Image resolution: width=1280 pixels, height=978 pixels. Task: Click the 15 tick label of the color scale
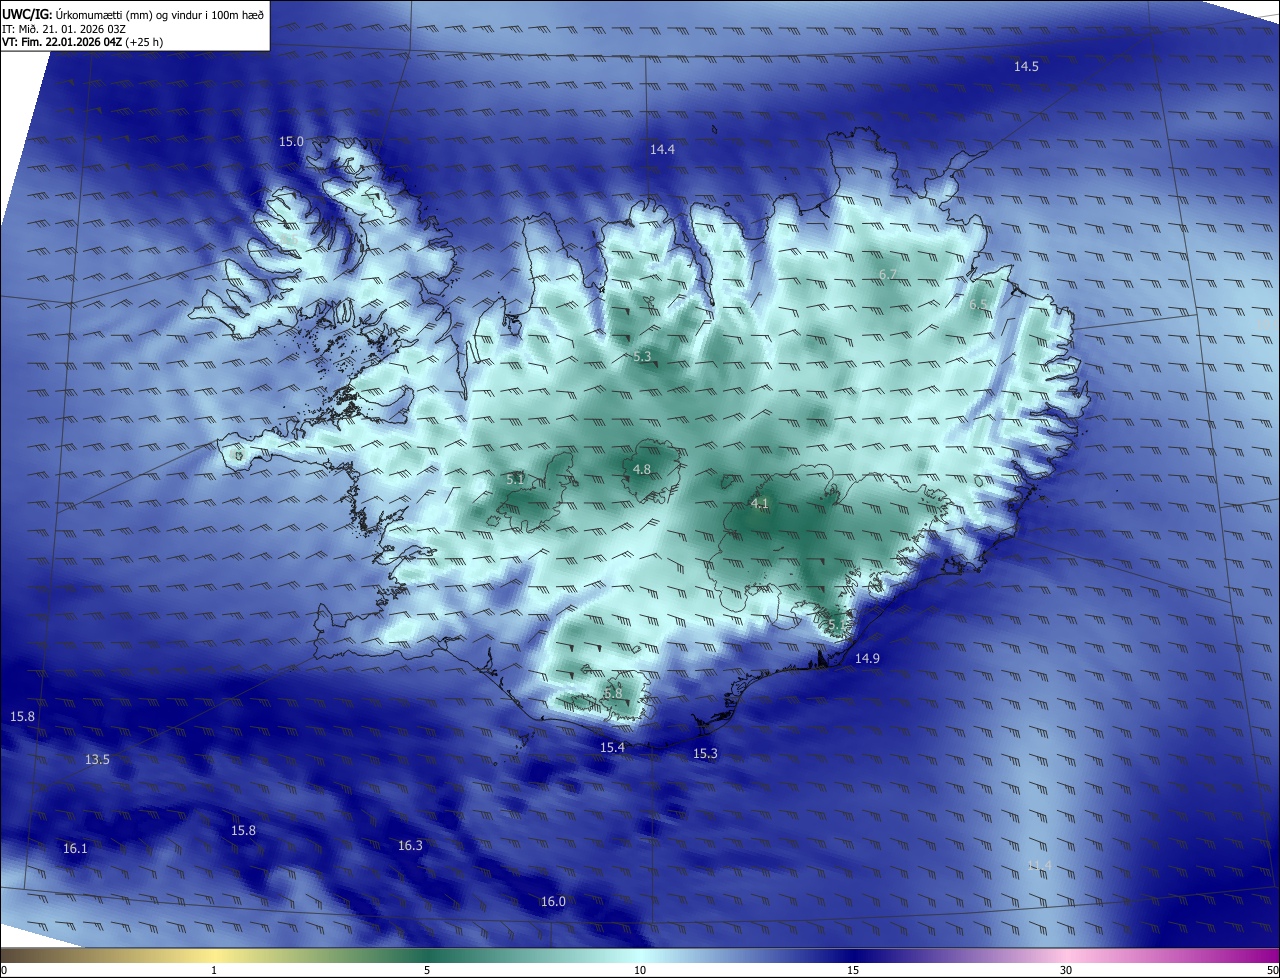853,970
